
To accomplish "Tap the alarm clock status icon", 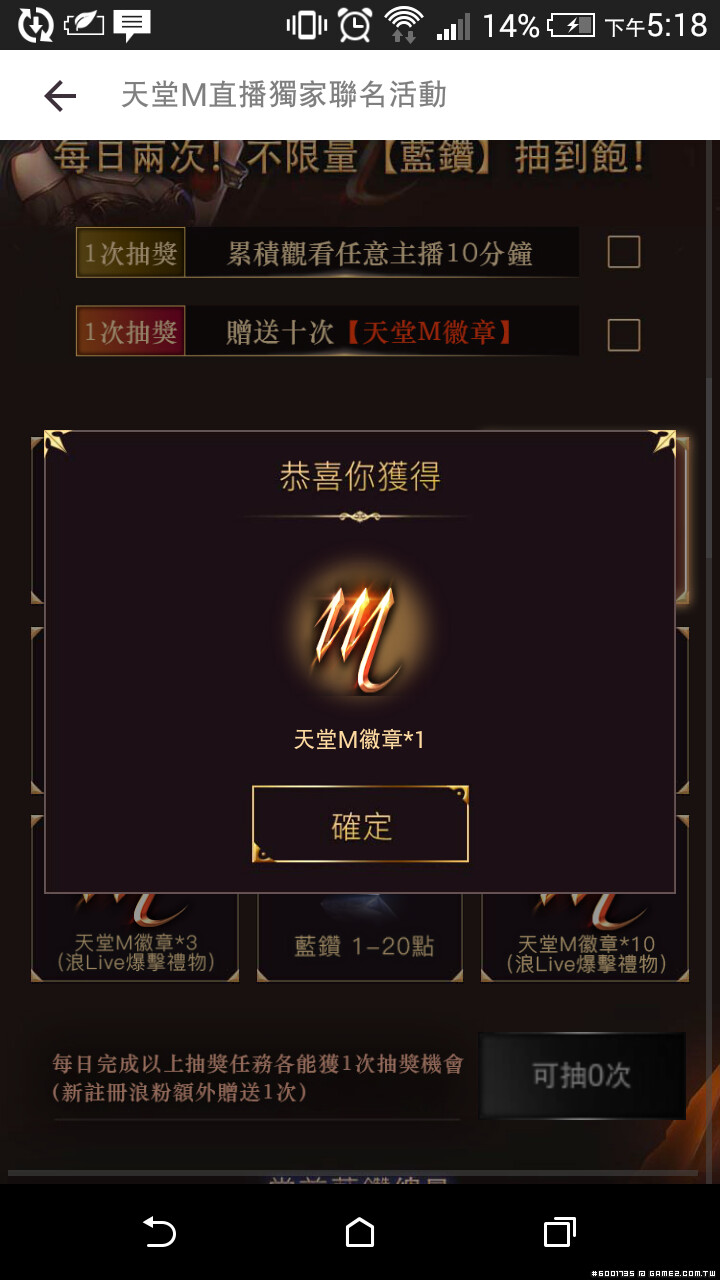I will [355, 25].
